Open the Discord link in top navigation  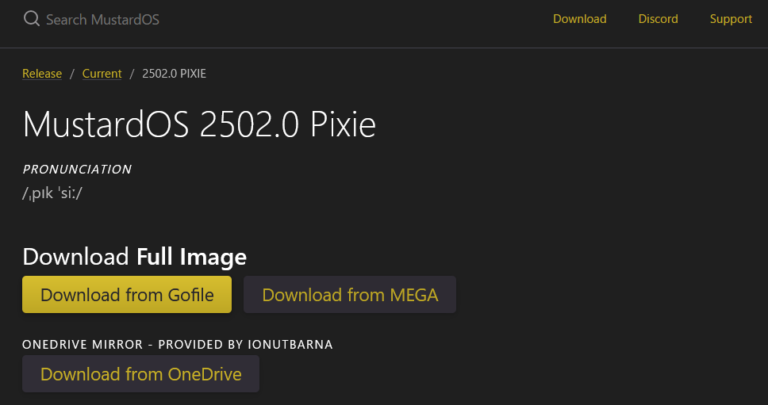point(658,19)
